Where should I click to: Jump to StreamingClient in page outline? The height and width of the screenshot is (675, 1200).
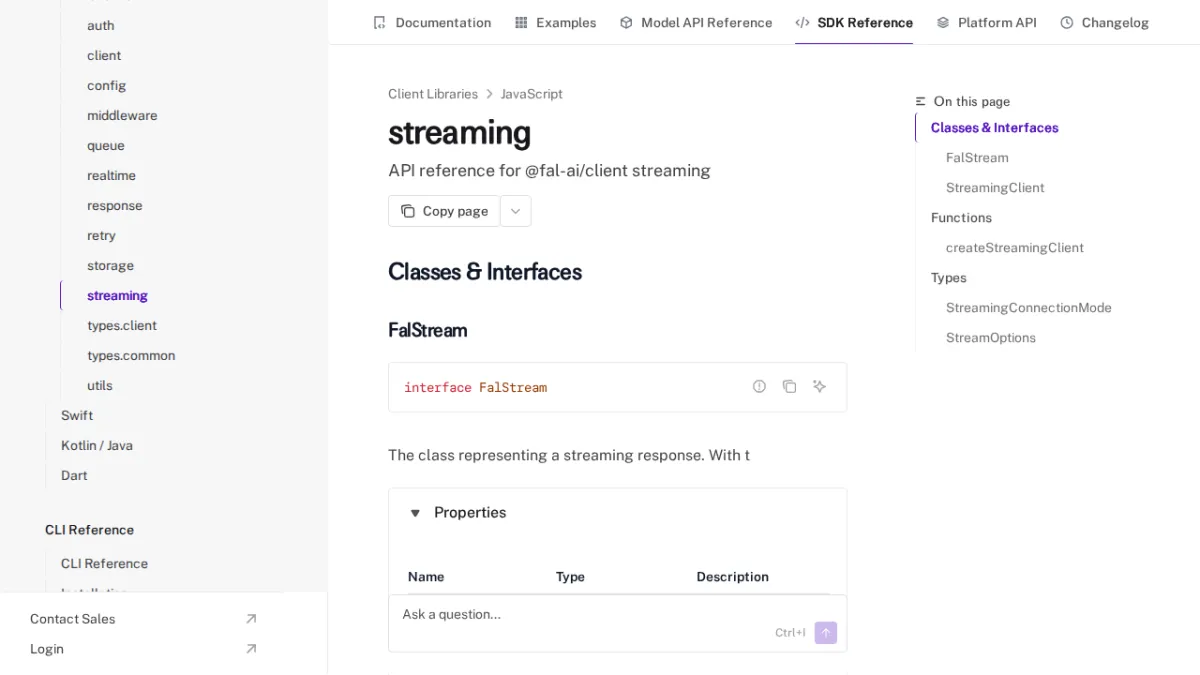point(995,187)
